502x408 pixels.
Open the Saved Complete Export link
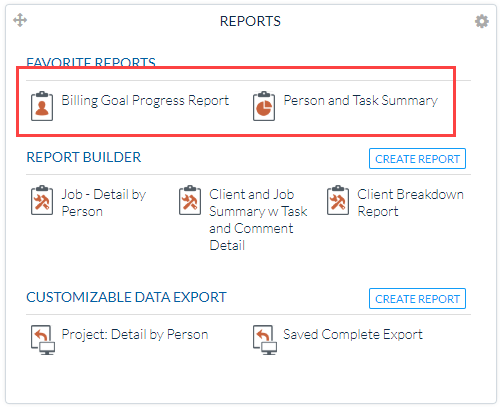point(353,334)
